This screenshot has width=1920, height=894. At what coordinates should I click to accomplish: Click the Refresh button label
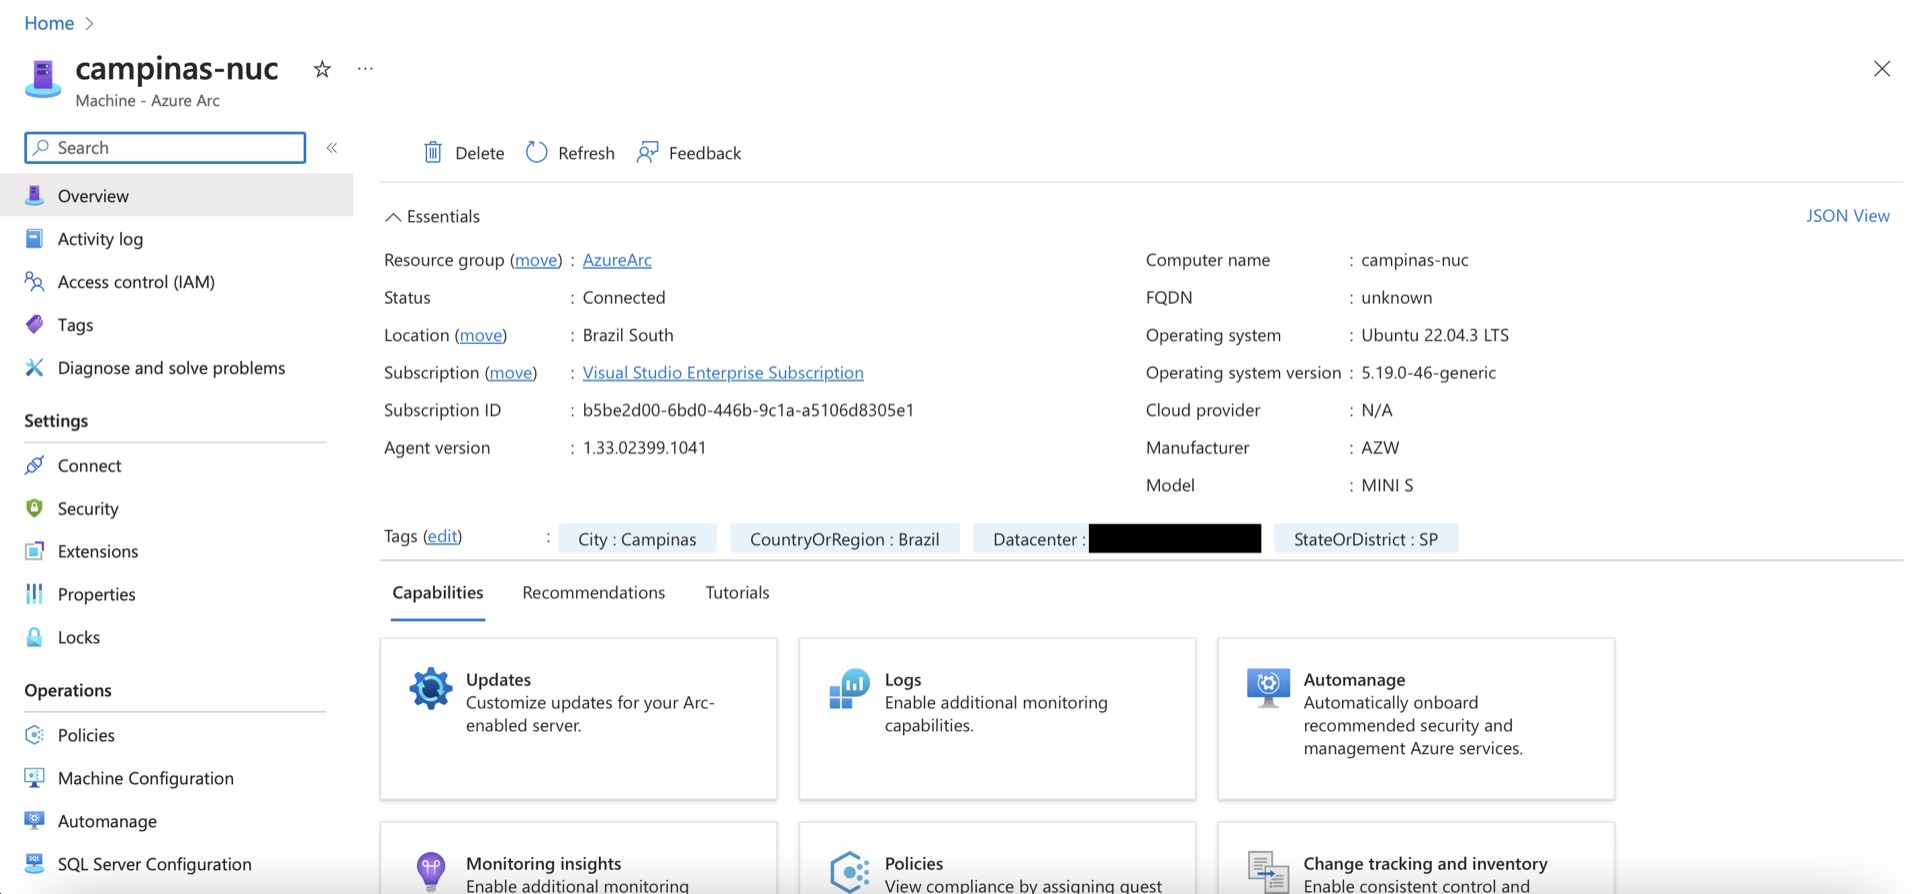click(586, 153)
